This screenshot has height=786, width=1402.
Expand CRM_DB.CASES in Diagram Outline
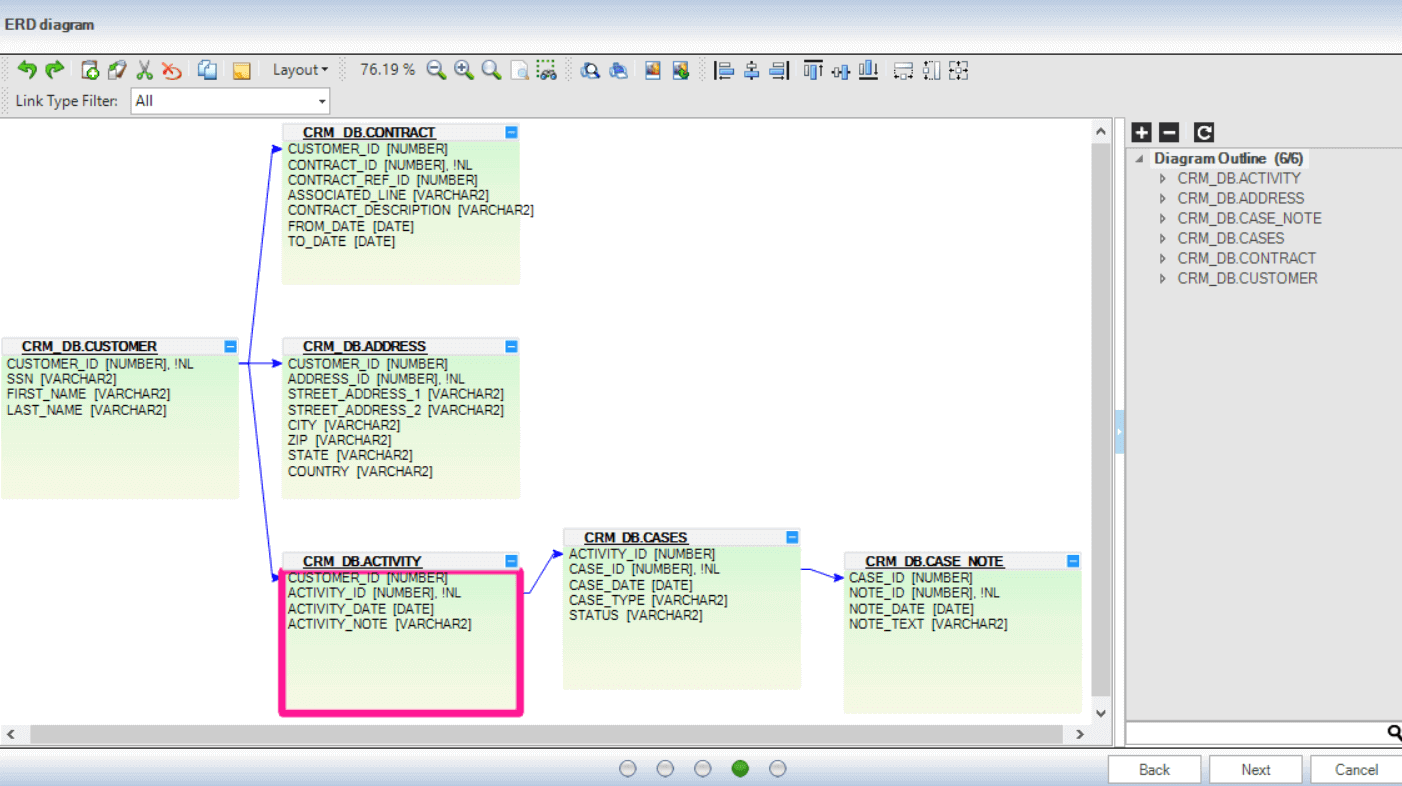(1162, 239)
